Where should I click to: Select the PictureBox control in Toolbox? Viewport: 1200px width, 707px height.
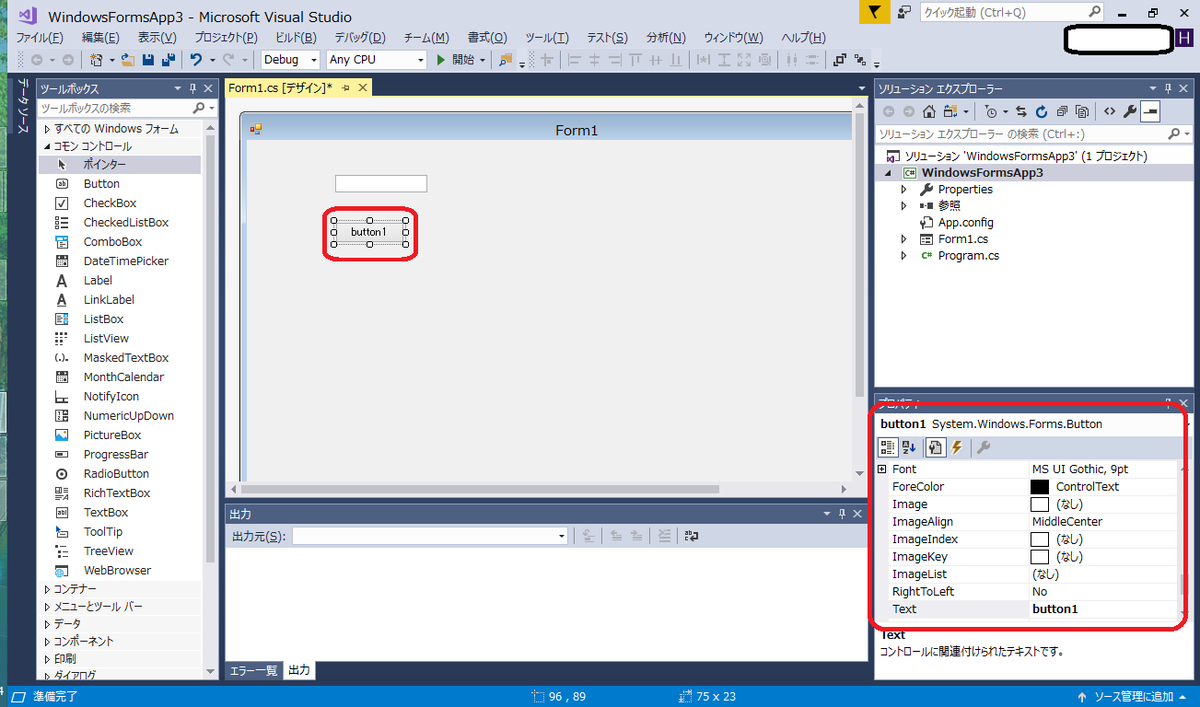pos(120,435)
